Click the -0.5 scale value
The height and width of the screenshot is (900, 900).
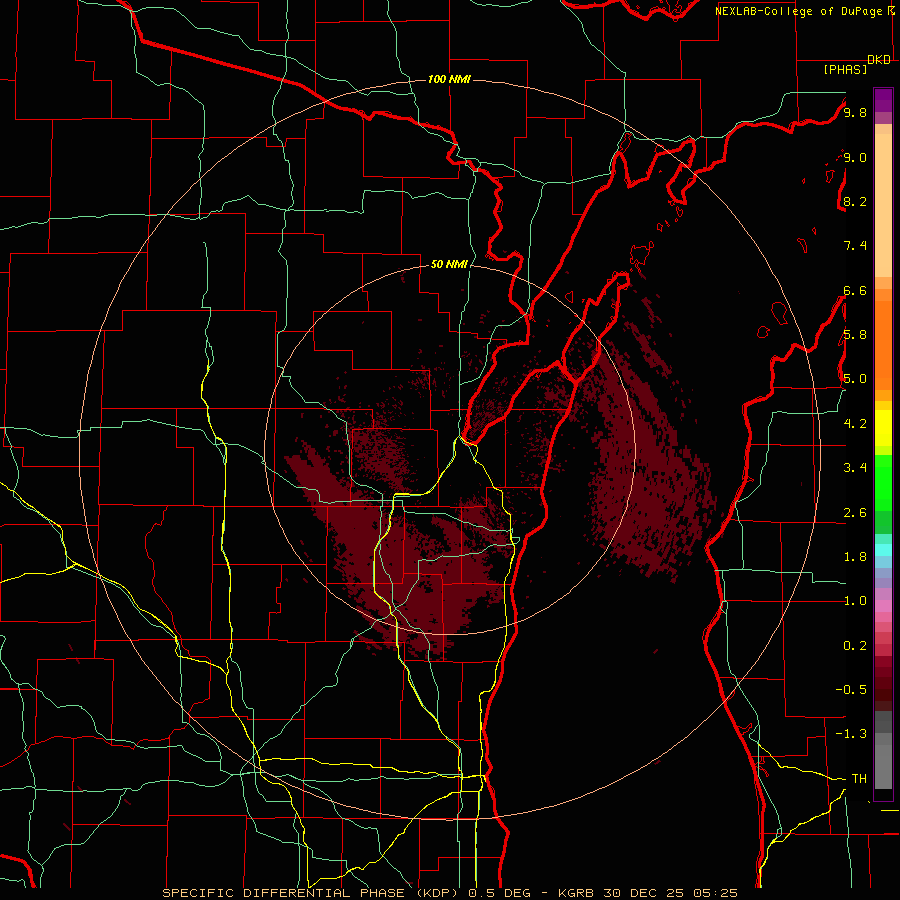pyautogui.click(x=851, y=689)
